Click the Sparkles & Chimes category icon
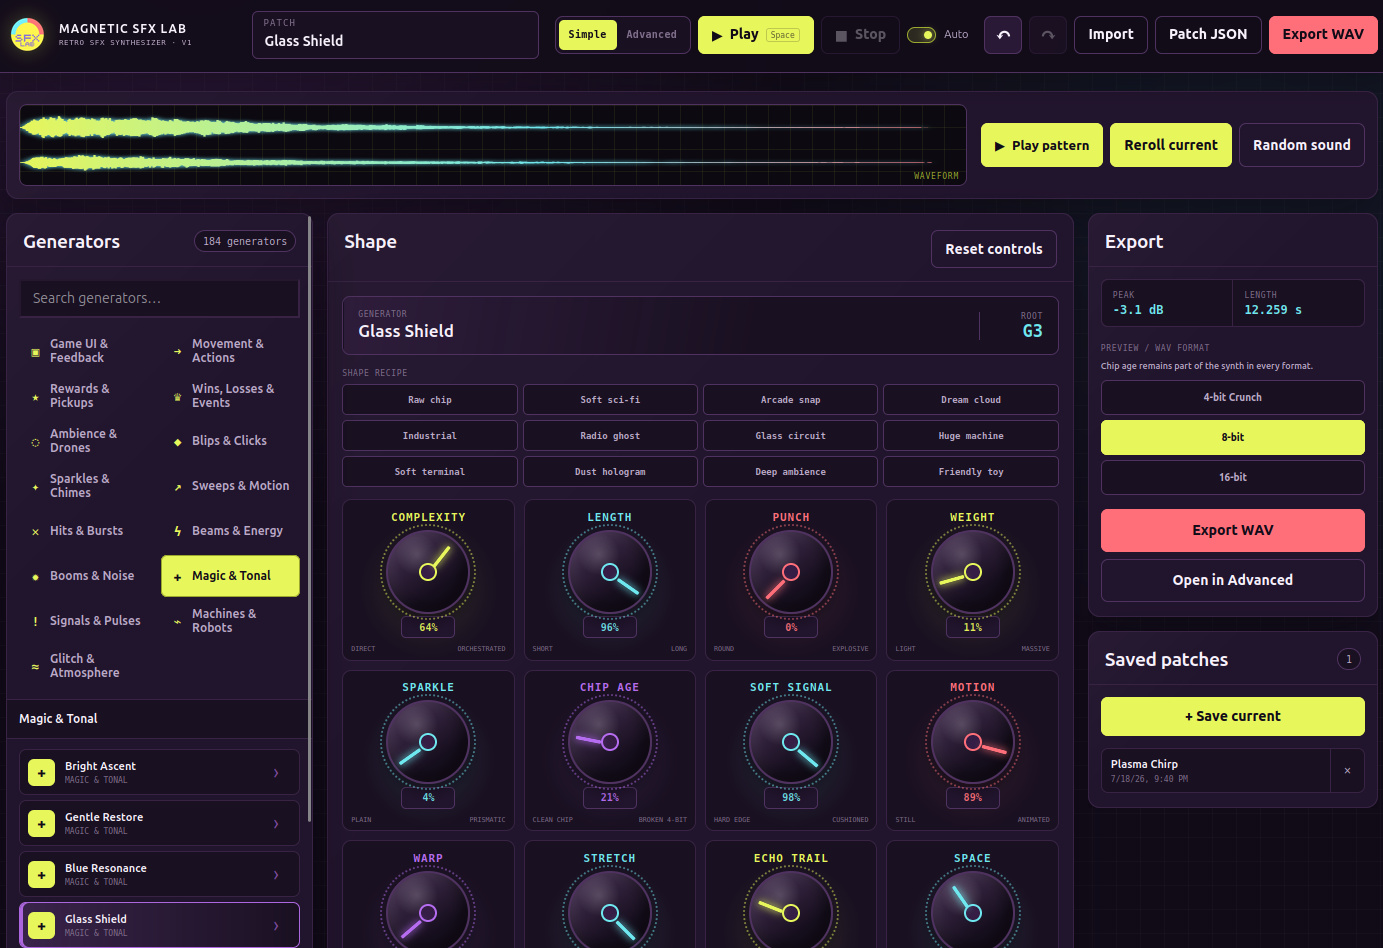 pyautogui.click(x=35, y=487)
